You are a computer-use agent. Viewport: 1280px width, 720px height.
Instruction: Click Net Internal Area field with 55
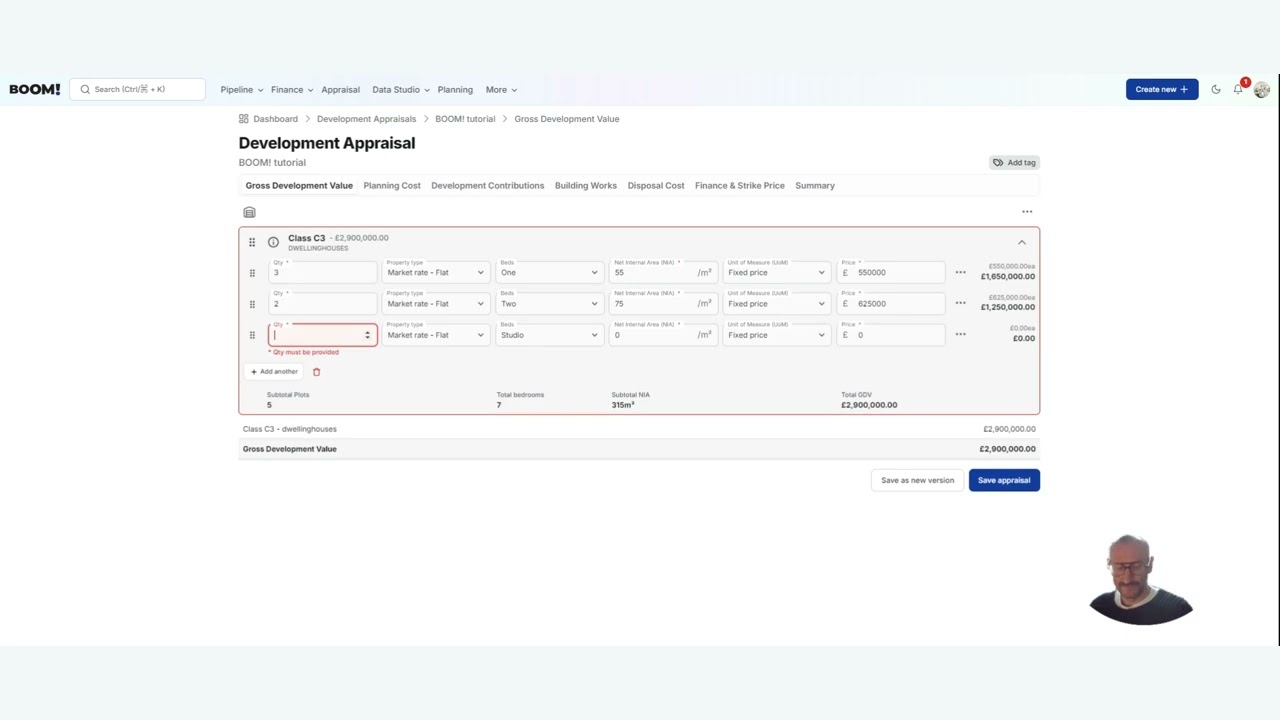(663, 272)
